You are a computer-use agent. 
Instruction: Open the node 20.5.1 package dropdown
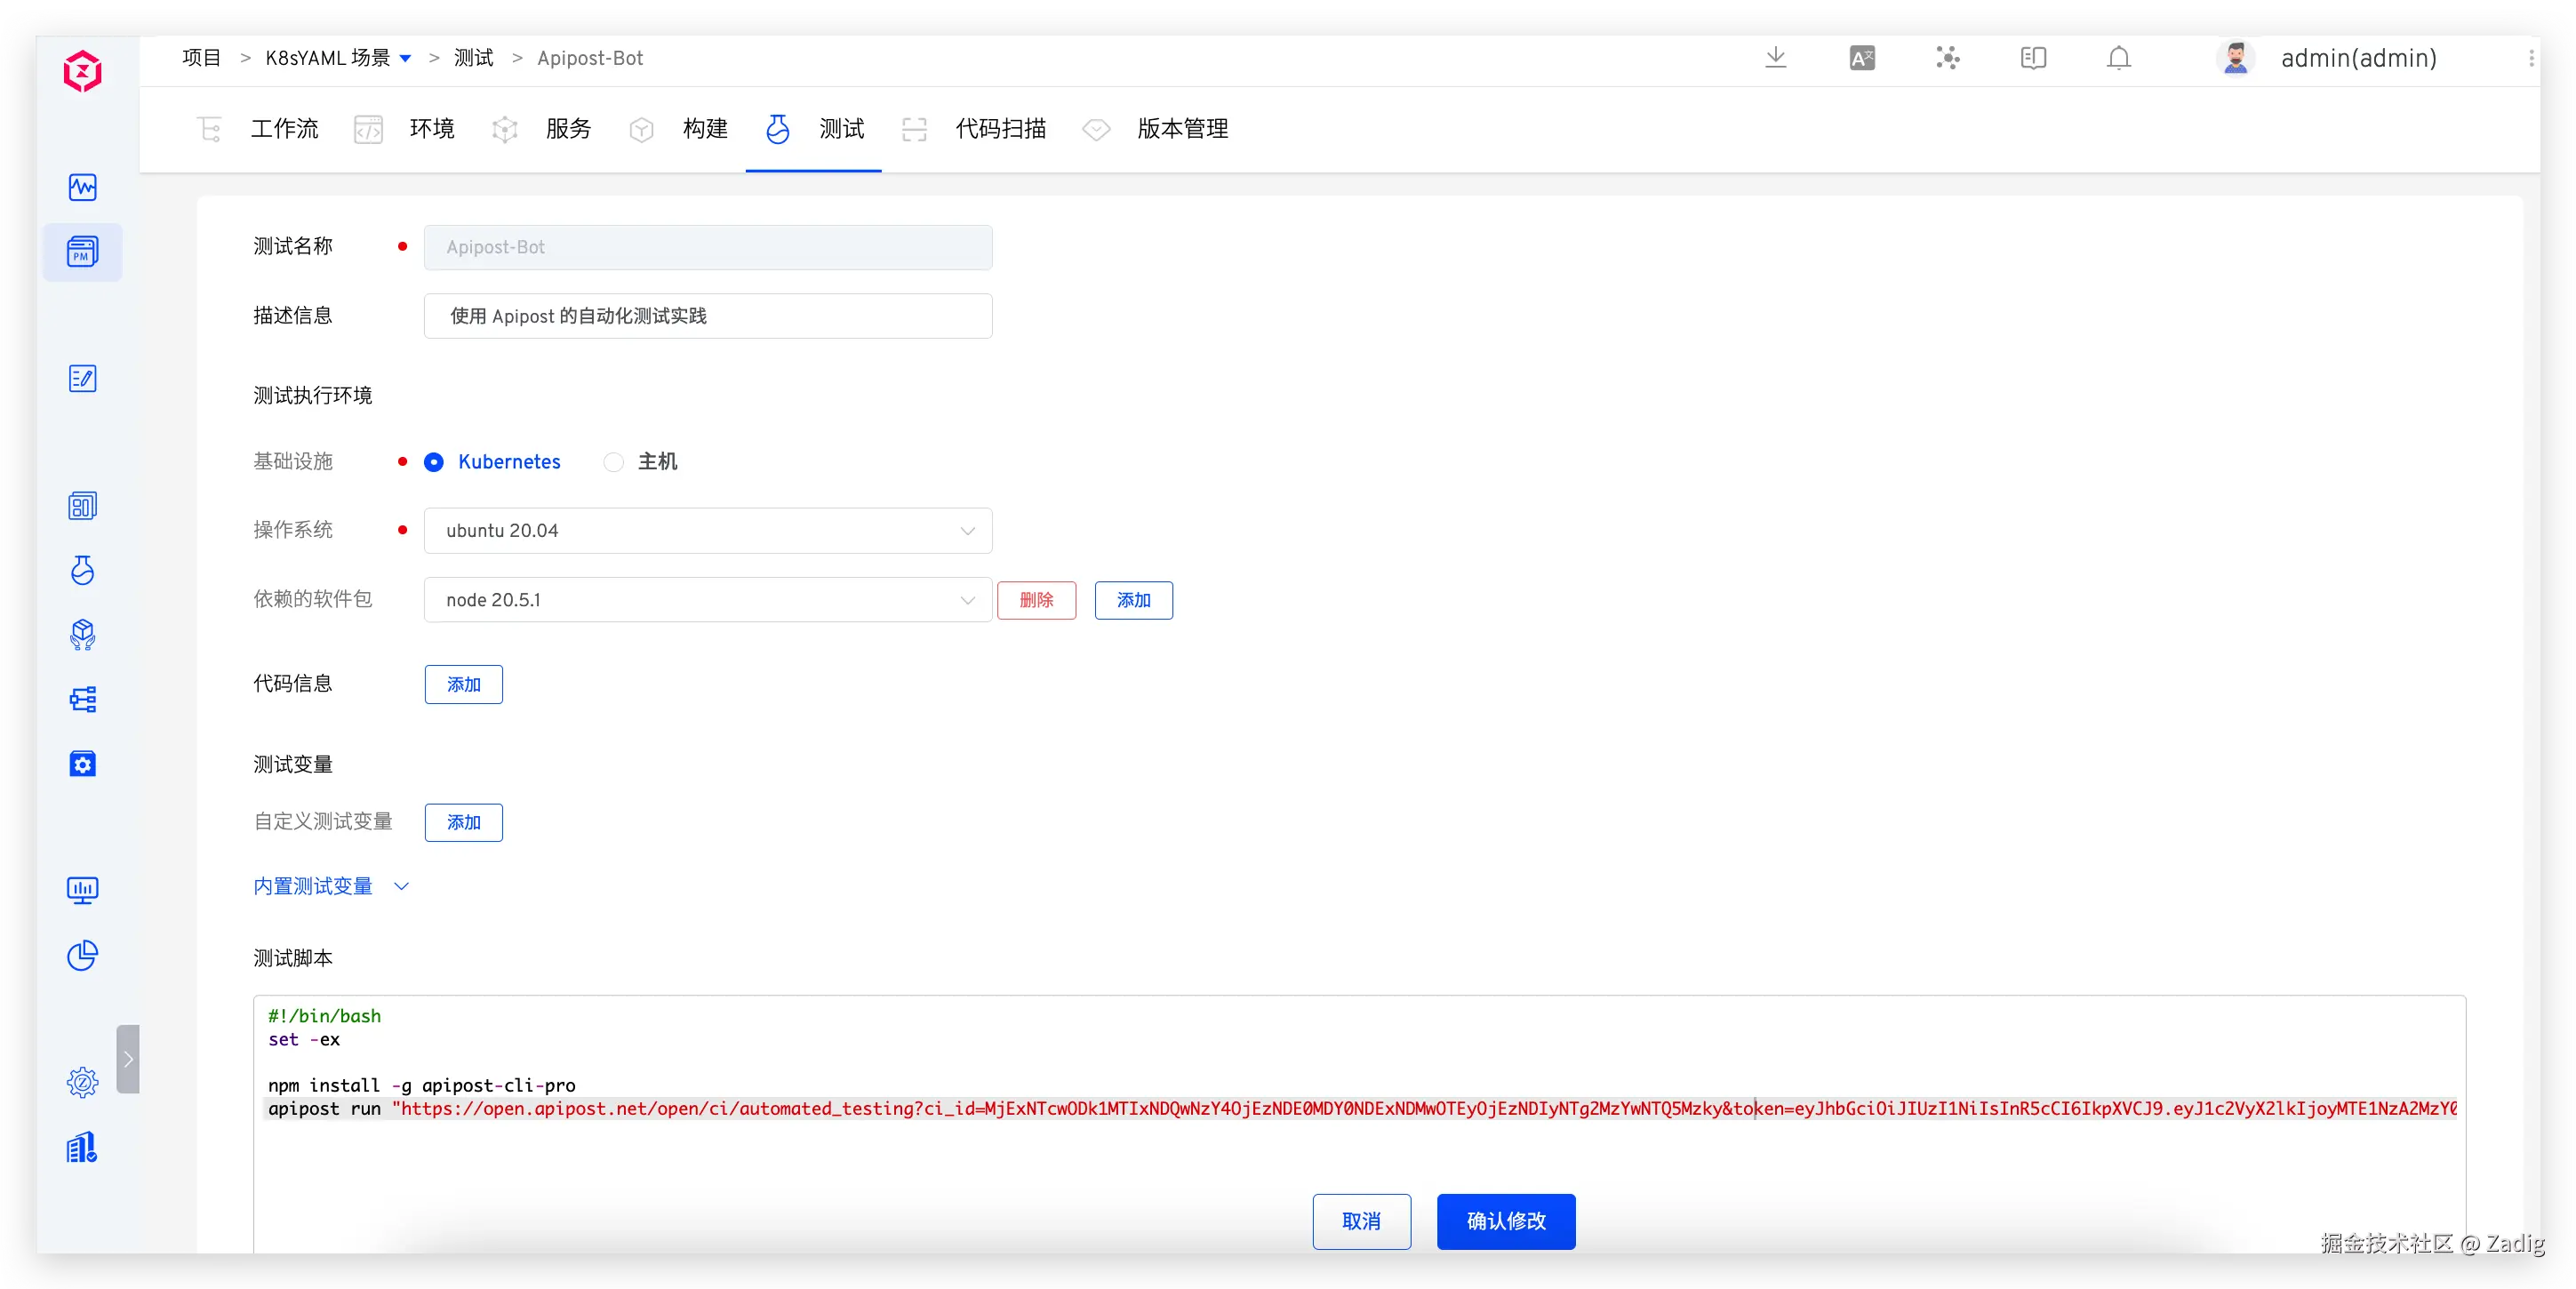coord(707,600)
